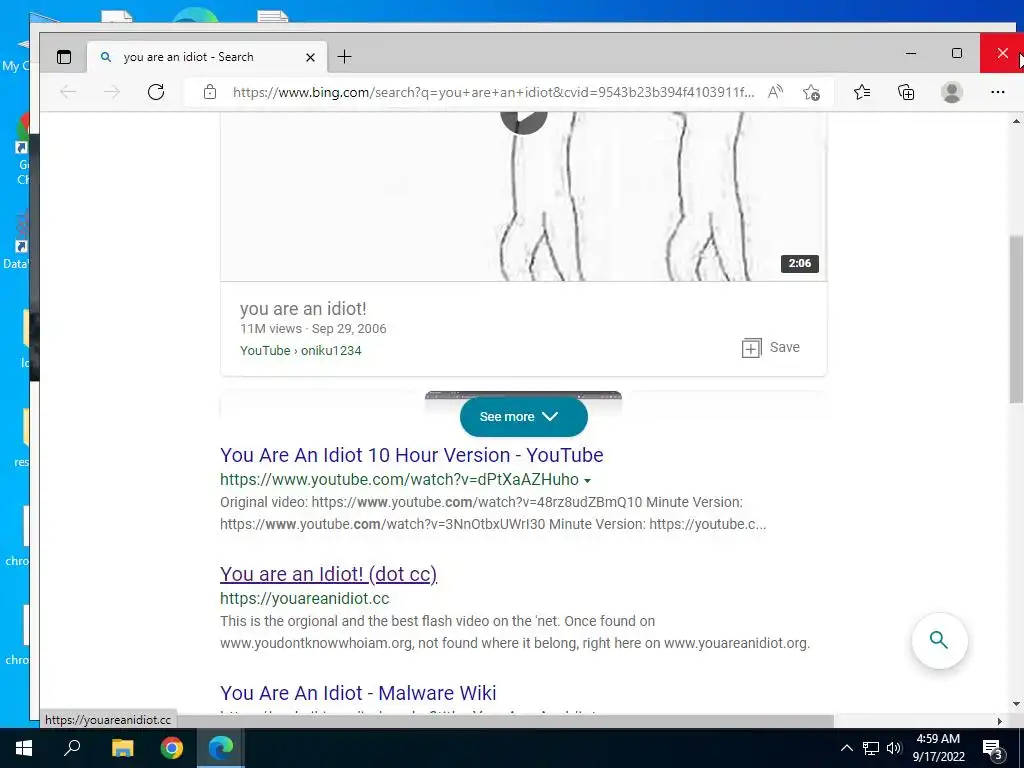Open 'You are an Idiot! (dot cc)' result
1024x768 pixels.
coord(328,573)
